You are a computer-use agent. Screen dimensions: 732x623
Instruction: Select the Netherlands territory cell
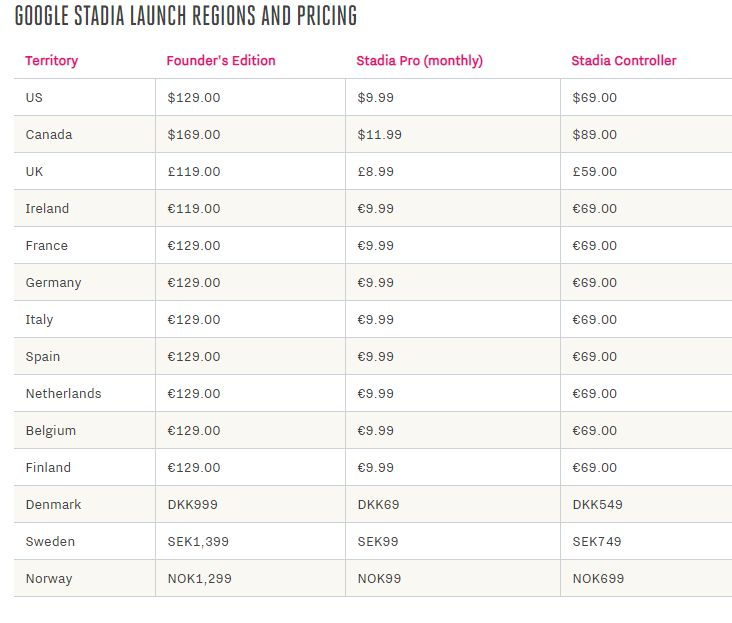tap(63, 394)
